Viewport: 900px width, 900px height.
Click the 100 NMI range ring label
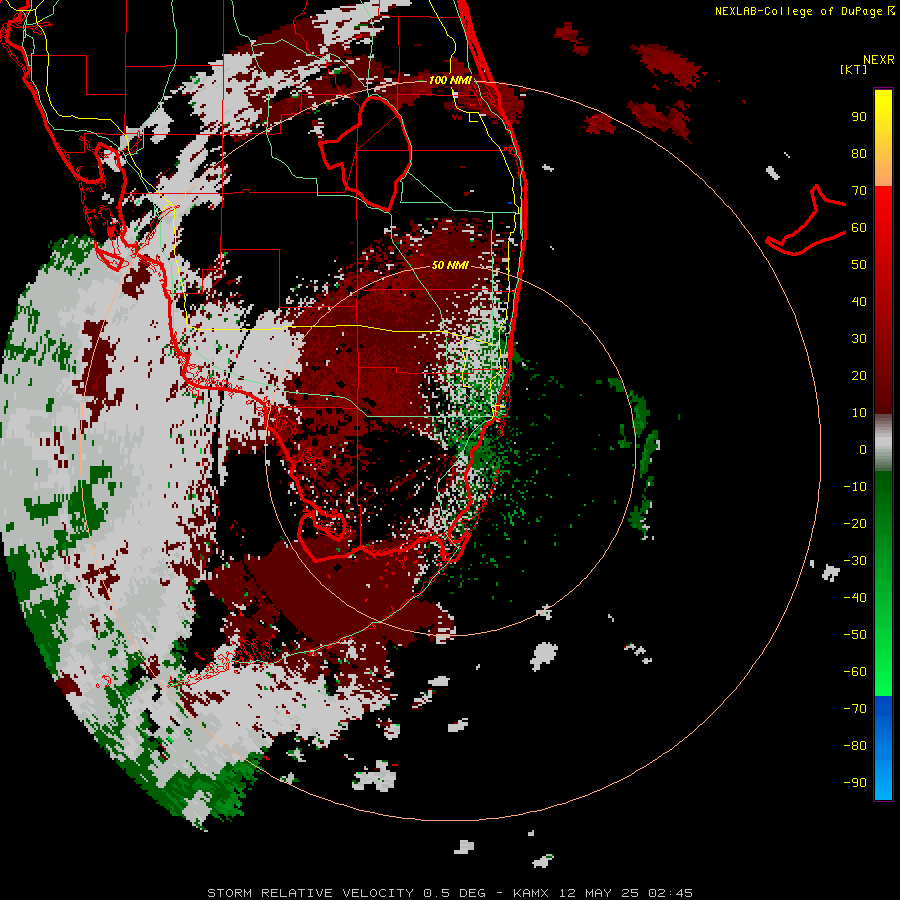point(450,80)
